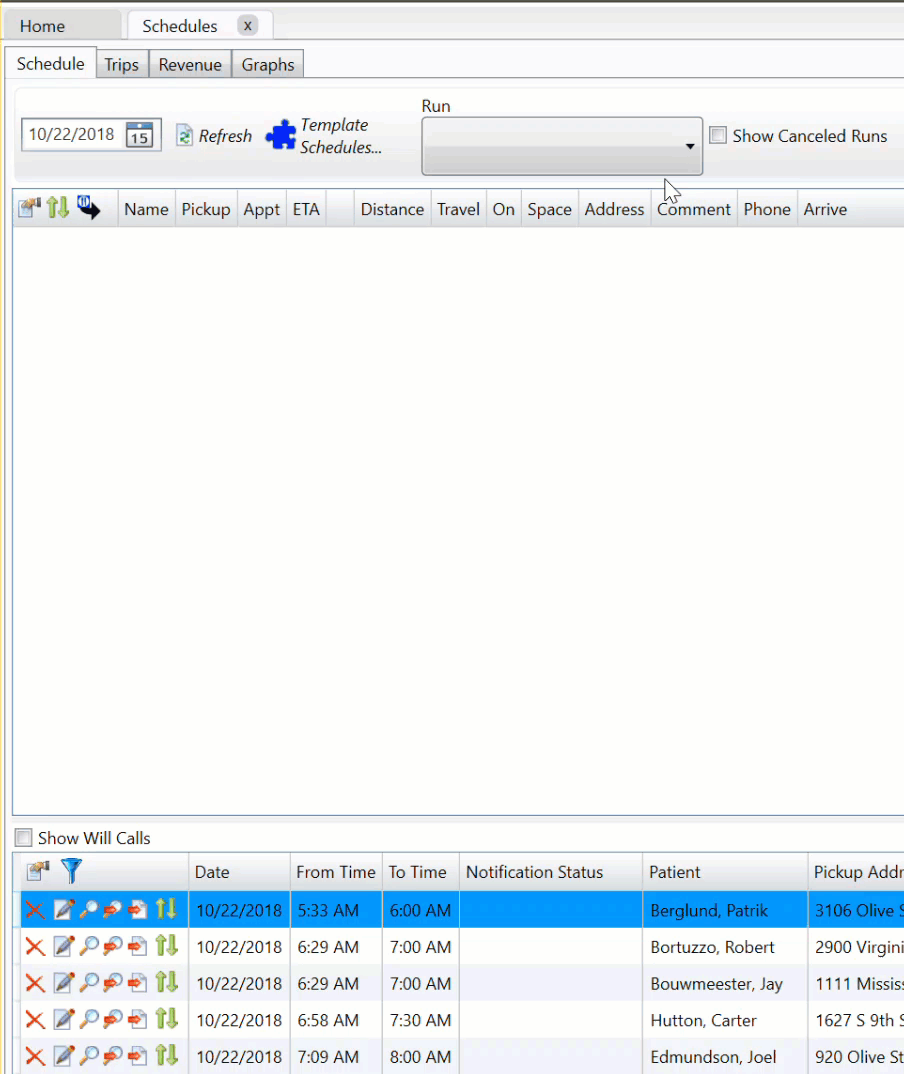Click green up-down arrows in schedule grid header

(58, 208)
